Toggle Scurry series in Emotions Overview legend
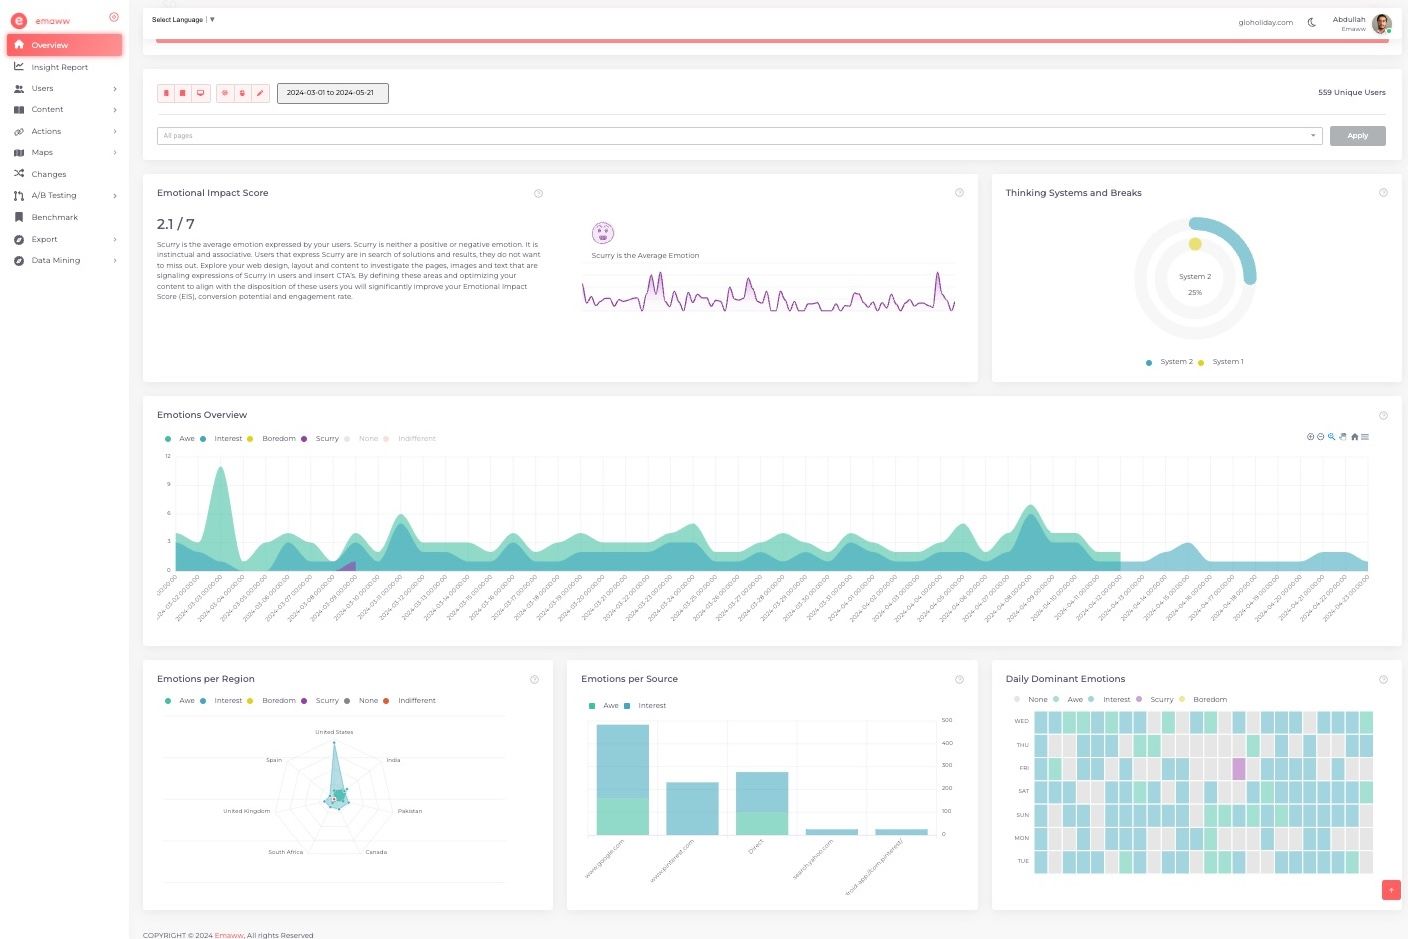The image size is (1408, 939). (321, 439)
